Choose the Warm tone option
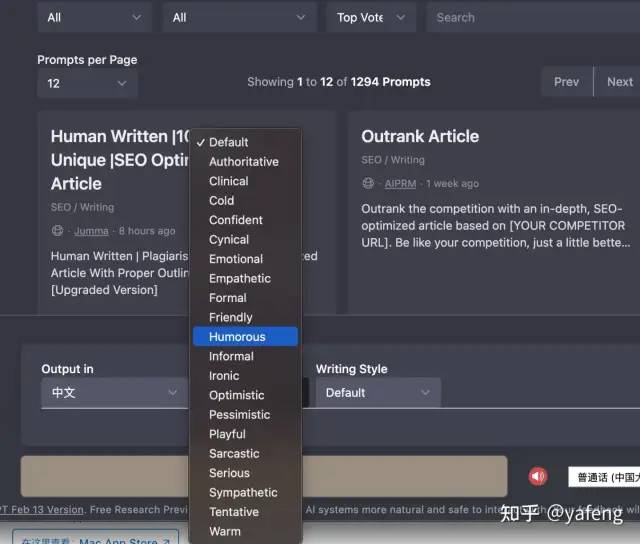The width and height of the screenshot is (640, 544). (224, 531)
